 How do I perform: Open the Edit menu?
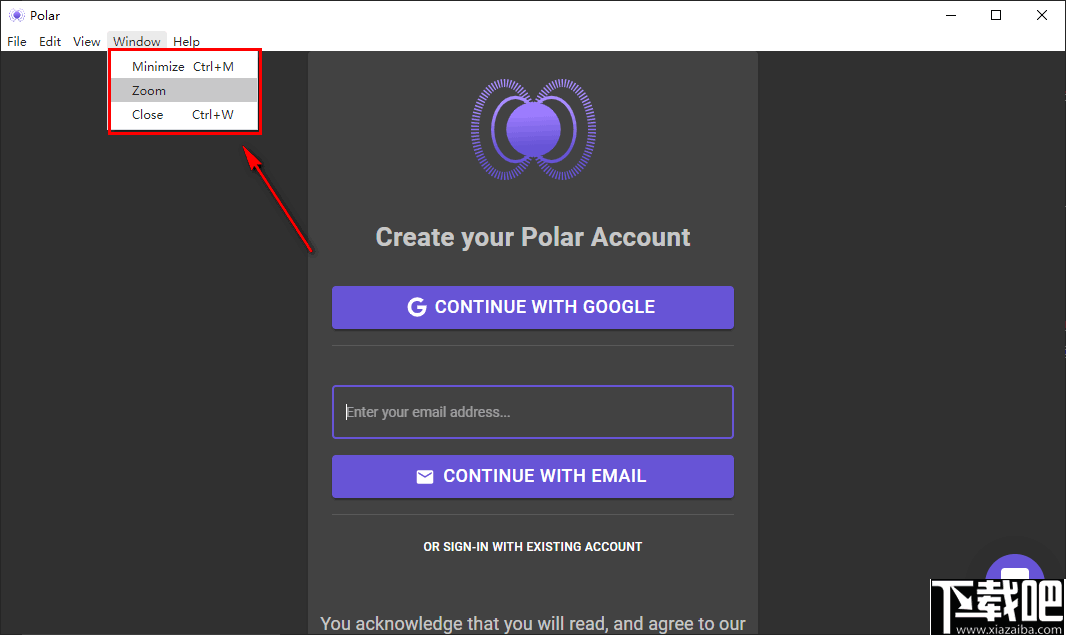click(49, 41)
